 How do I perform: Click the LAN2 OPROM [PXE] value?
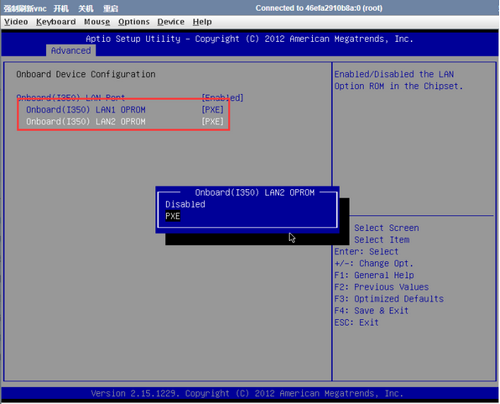213,122
